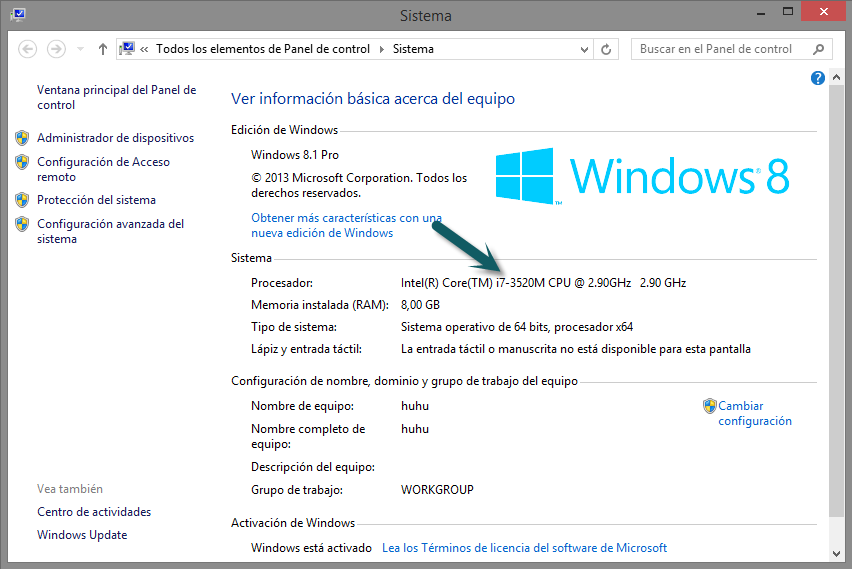Click the blue help question mark icon
The height and width of the screenshot is (569, 852).
[x=818, y=78]
